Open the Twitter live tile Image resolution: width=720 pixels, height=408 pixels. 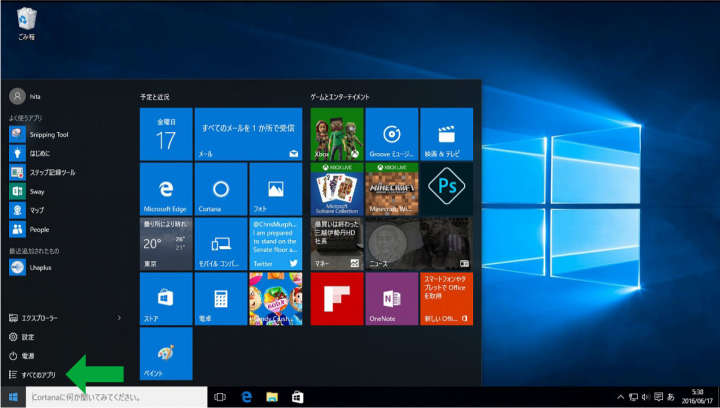point(276,244)
